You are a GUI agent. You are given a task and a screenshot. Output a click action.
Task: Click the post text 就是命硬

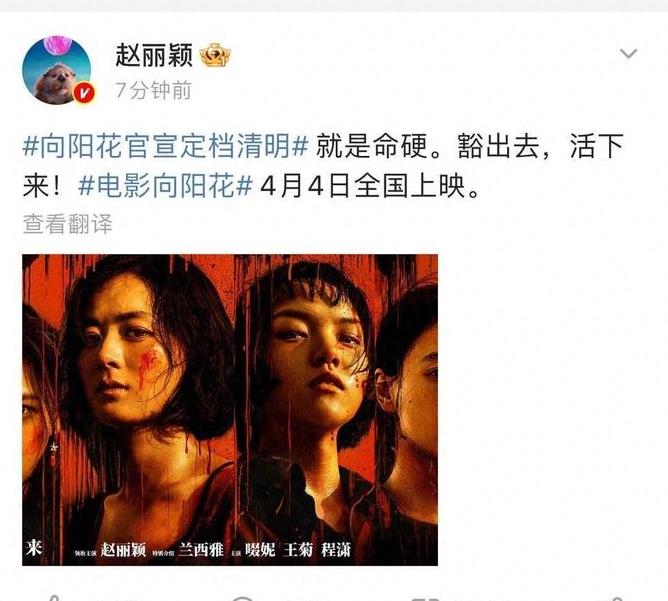click(x=371, y=146)
